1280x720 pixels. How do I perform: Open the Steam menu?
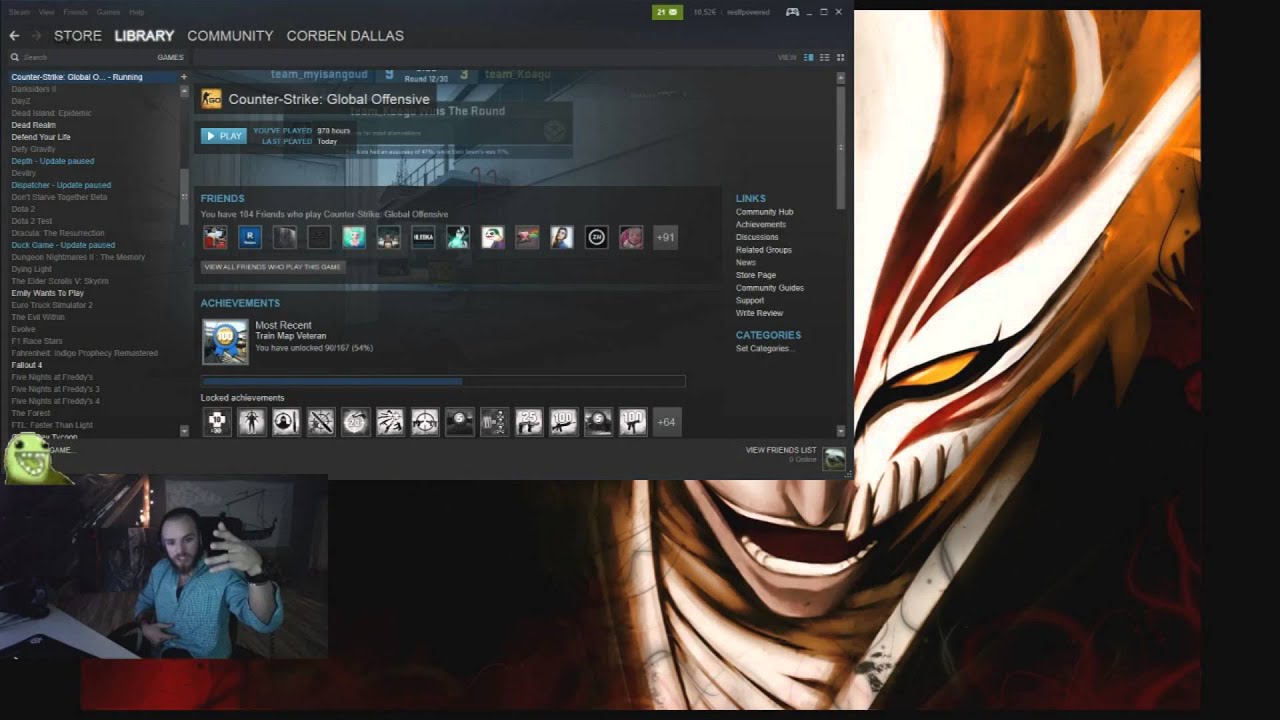19,12
